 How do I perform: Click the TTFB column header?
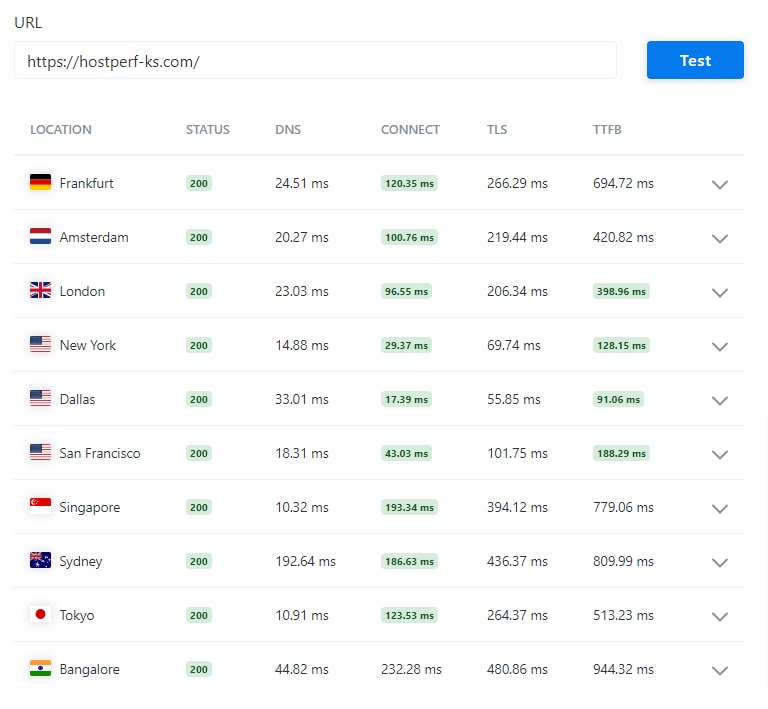pos(607,130)
